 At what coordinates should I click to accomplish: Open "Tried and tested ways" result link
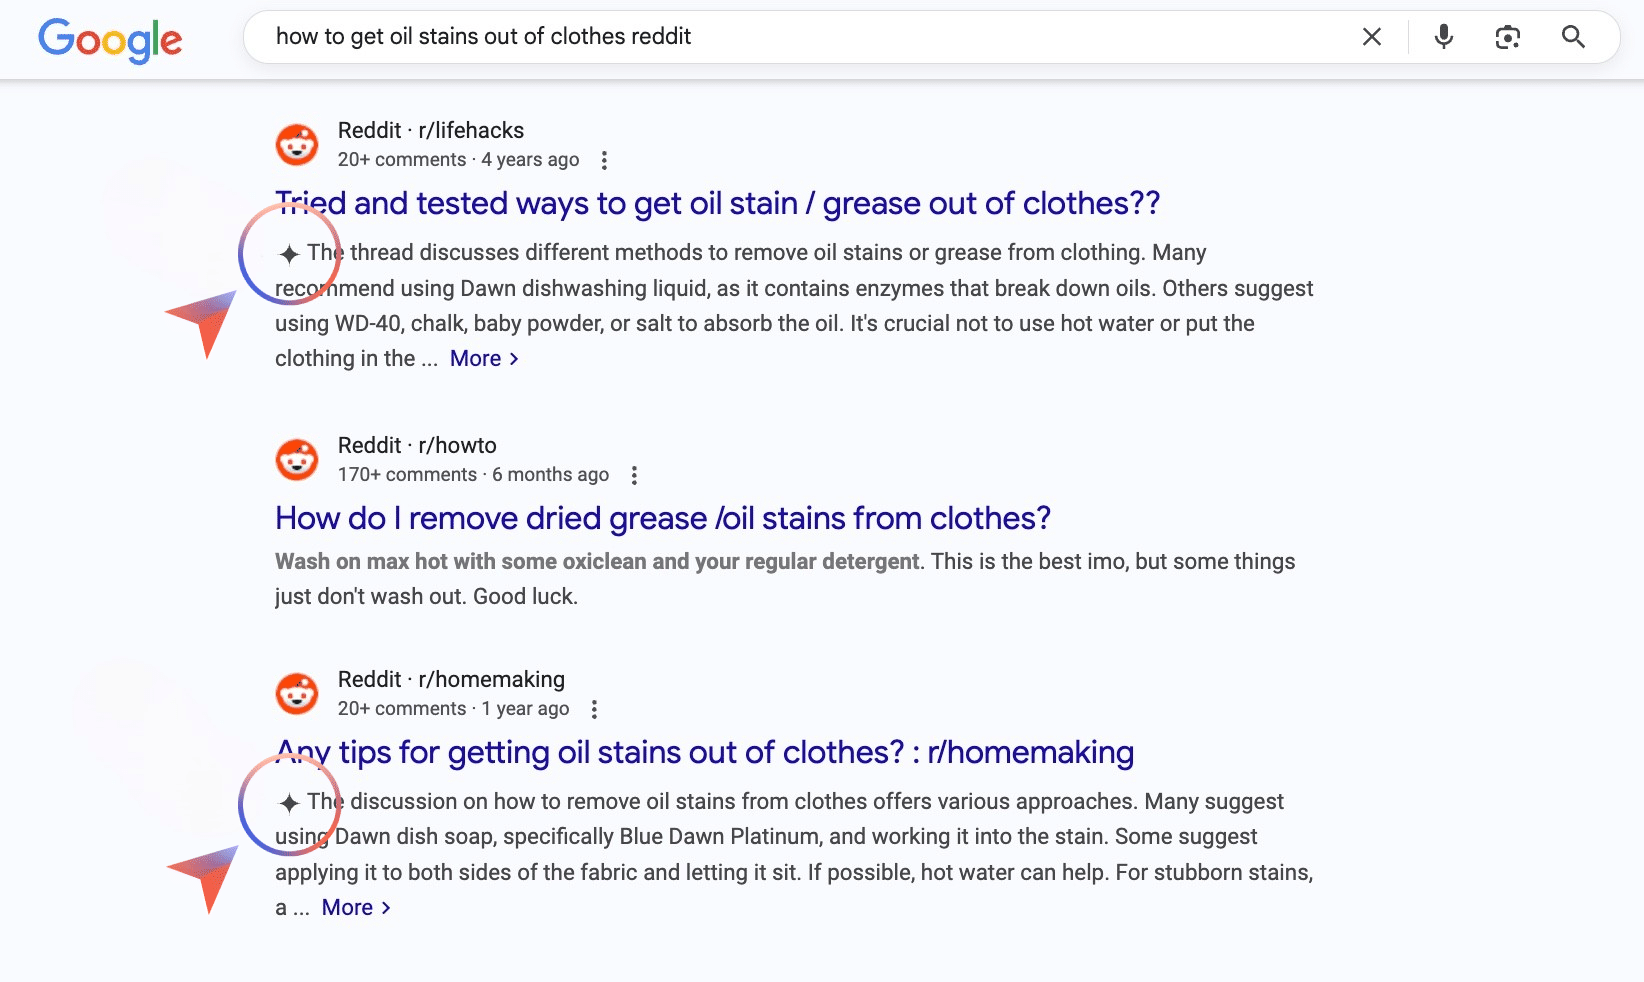tap(717, 203)
